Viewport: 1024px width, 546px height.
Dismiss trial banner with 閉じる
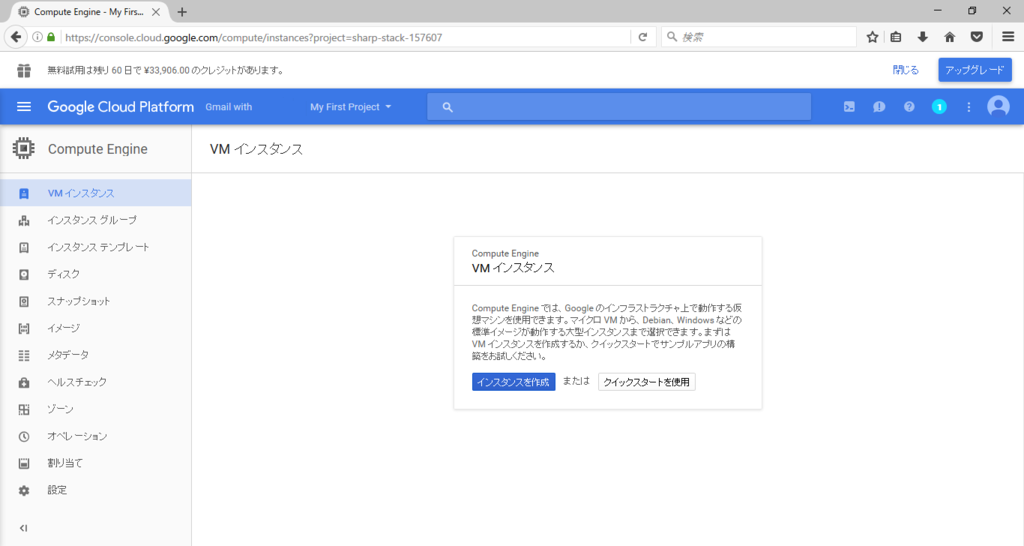click(x=906, y=70)
